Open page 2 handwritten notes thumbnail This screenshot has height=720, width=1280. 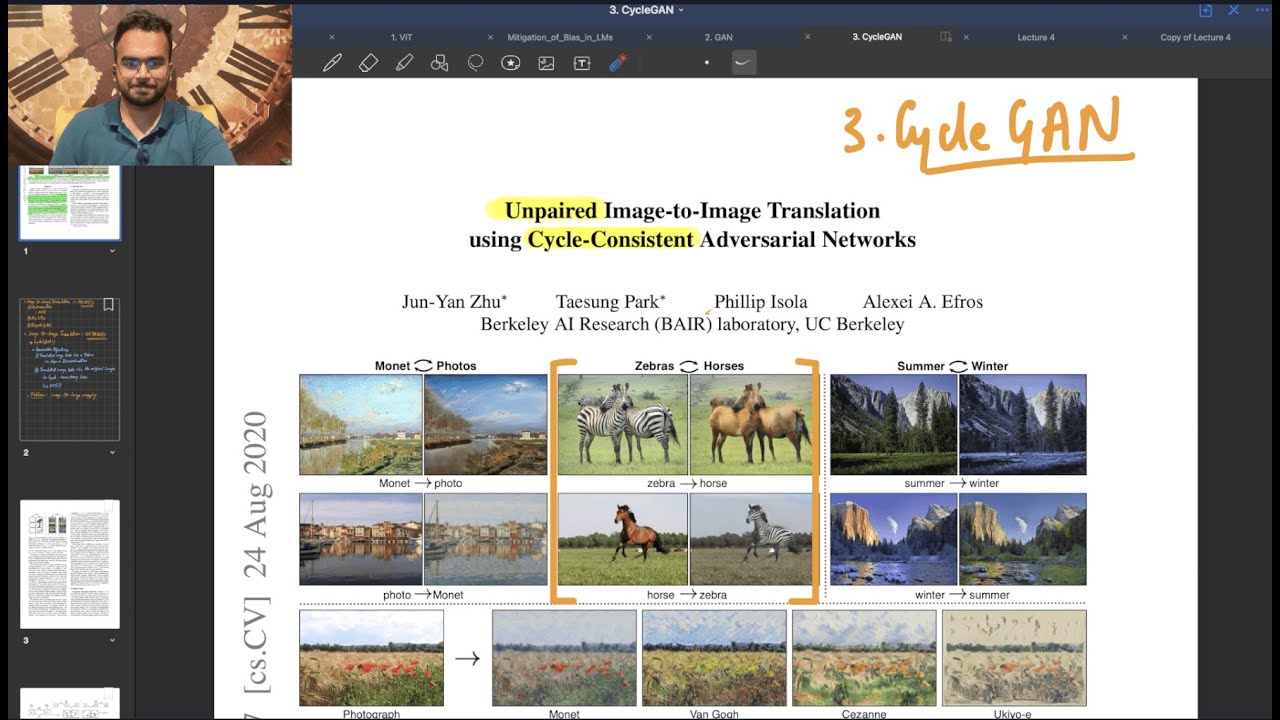coord(70,368)
